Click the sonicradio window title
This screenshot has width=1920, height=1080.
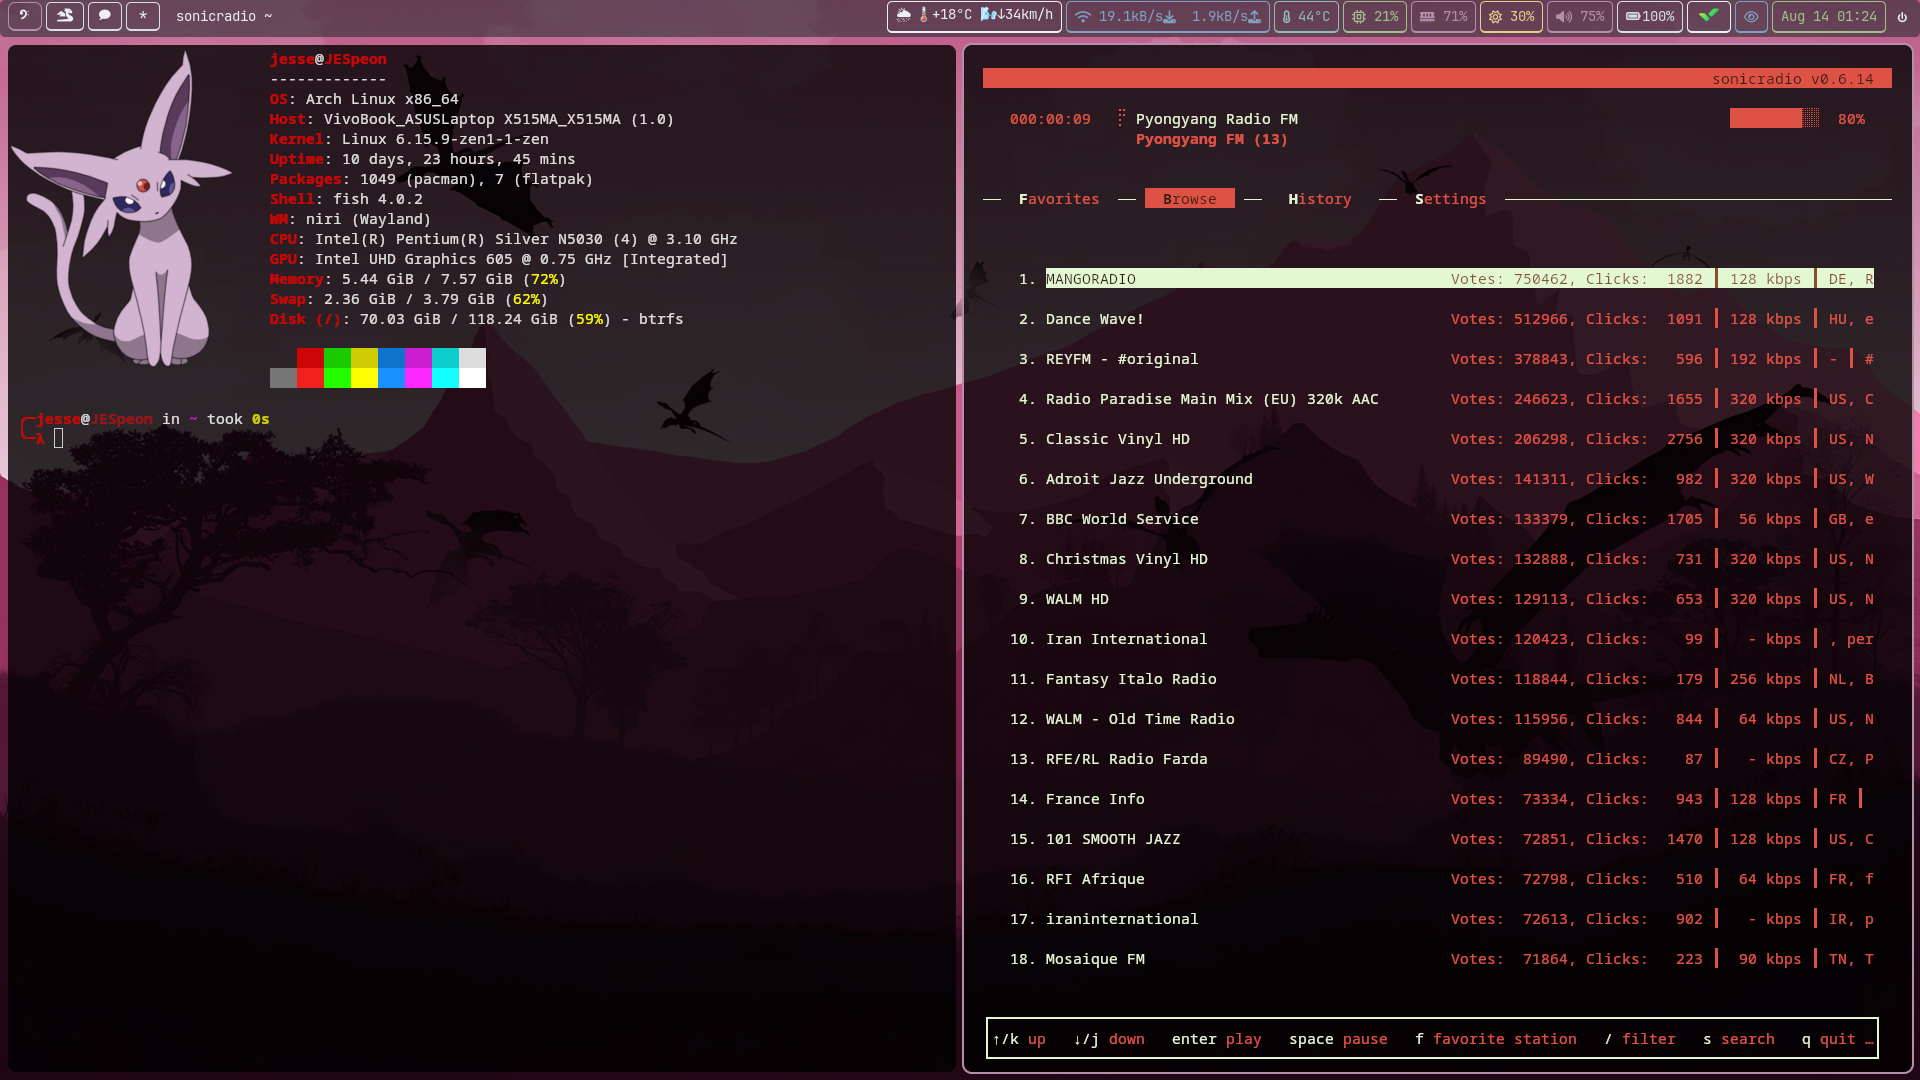click(224, 16)
